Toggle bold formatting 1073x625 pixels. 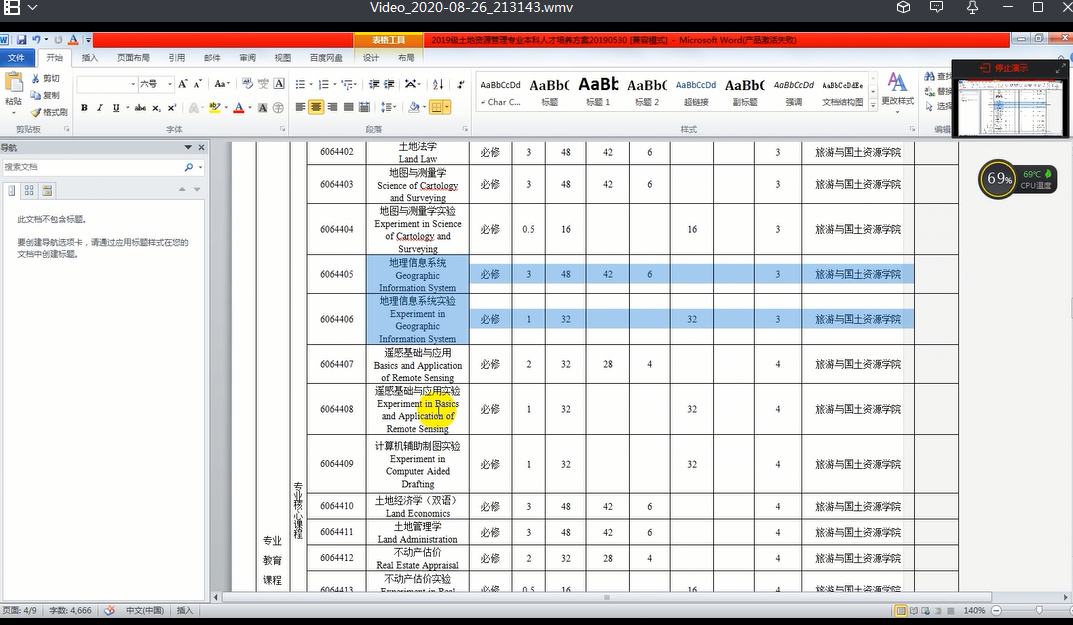[x=84, y=108]
